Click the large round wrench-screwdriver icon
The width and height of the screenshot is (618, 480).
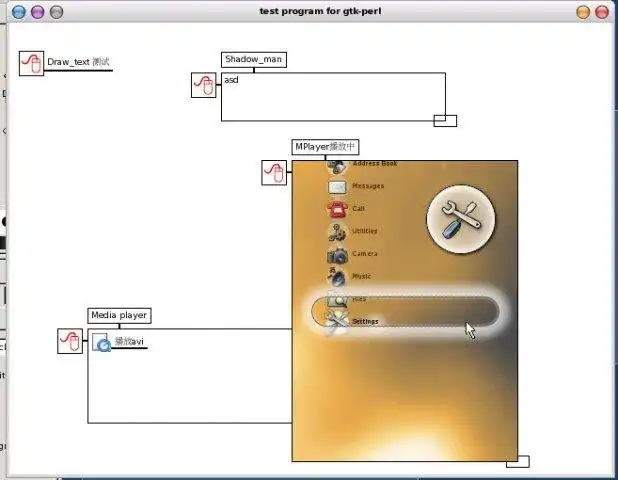click(x=461, y=219)
